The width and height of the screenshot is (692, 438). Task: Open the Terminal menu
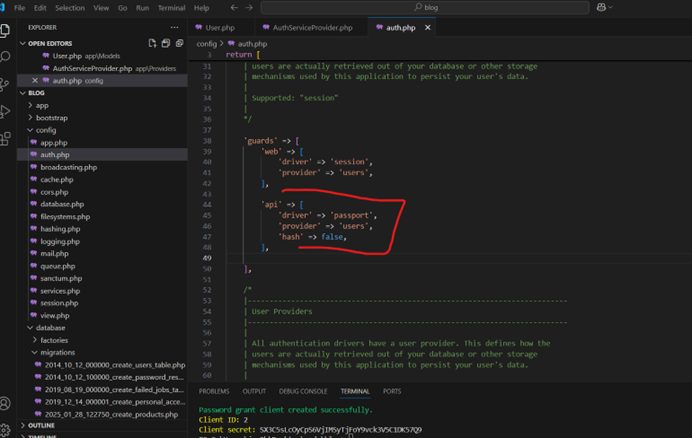171,7
